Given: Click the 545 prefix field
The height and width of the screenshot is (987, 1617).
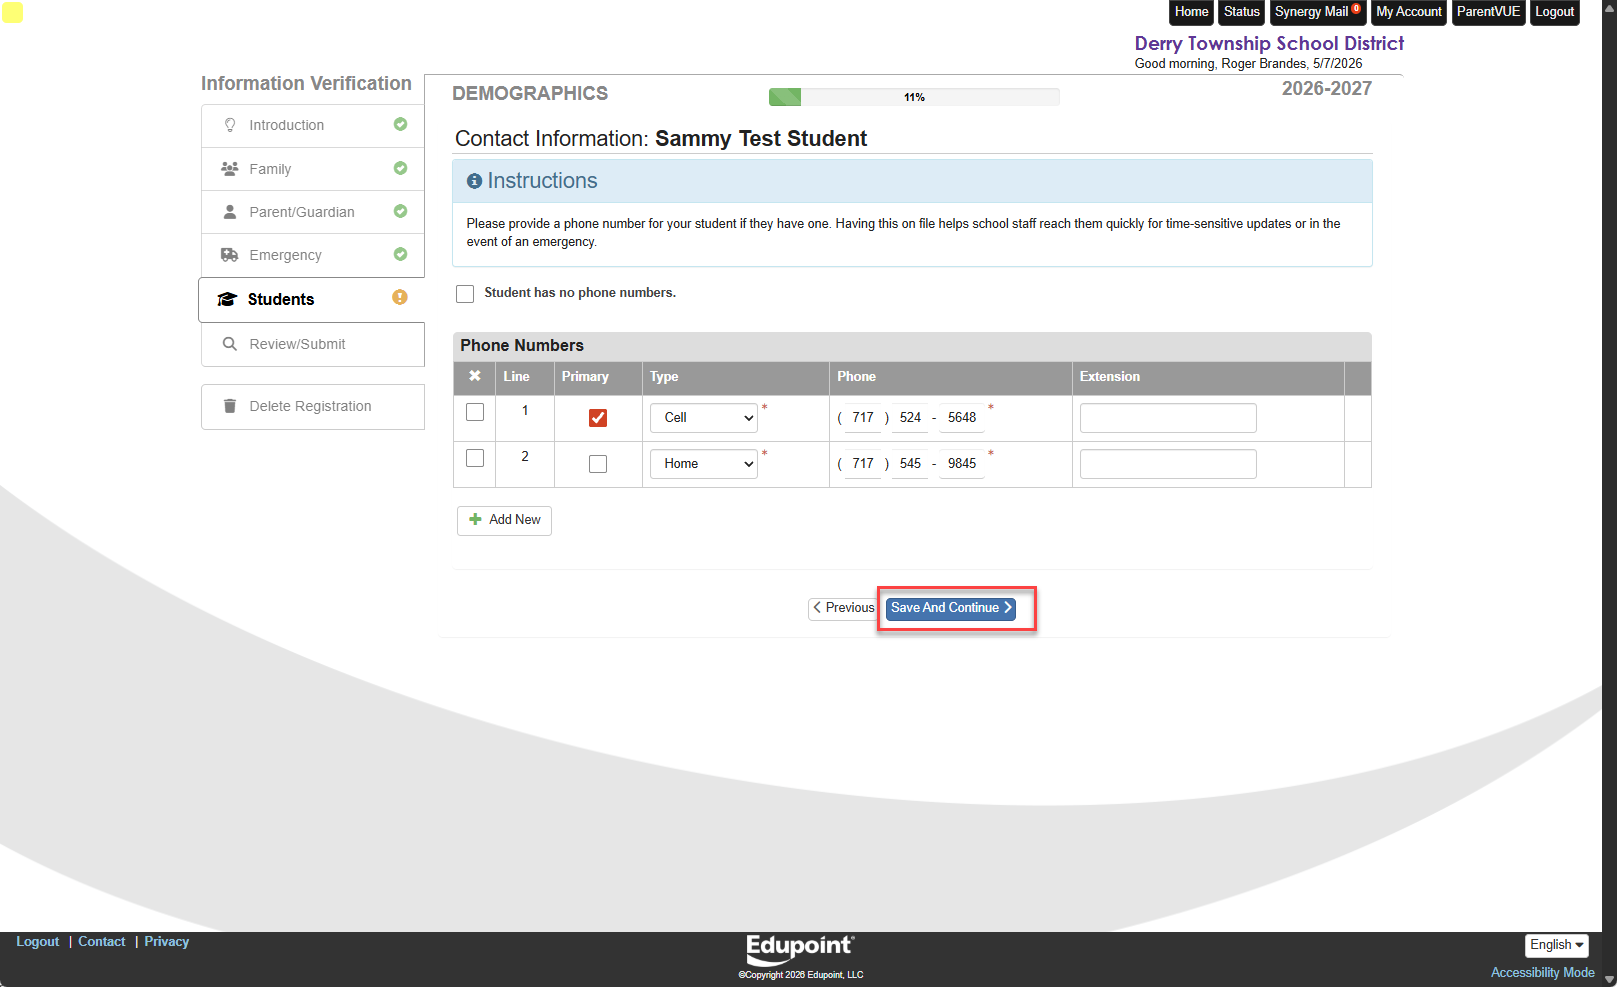Looking at the screenshot, I should point(910,464).
